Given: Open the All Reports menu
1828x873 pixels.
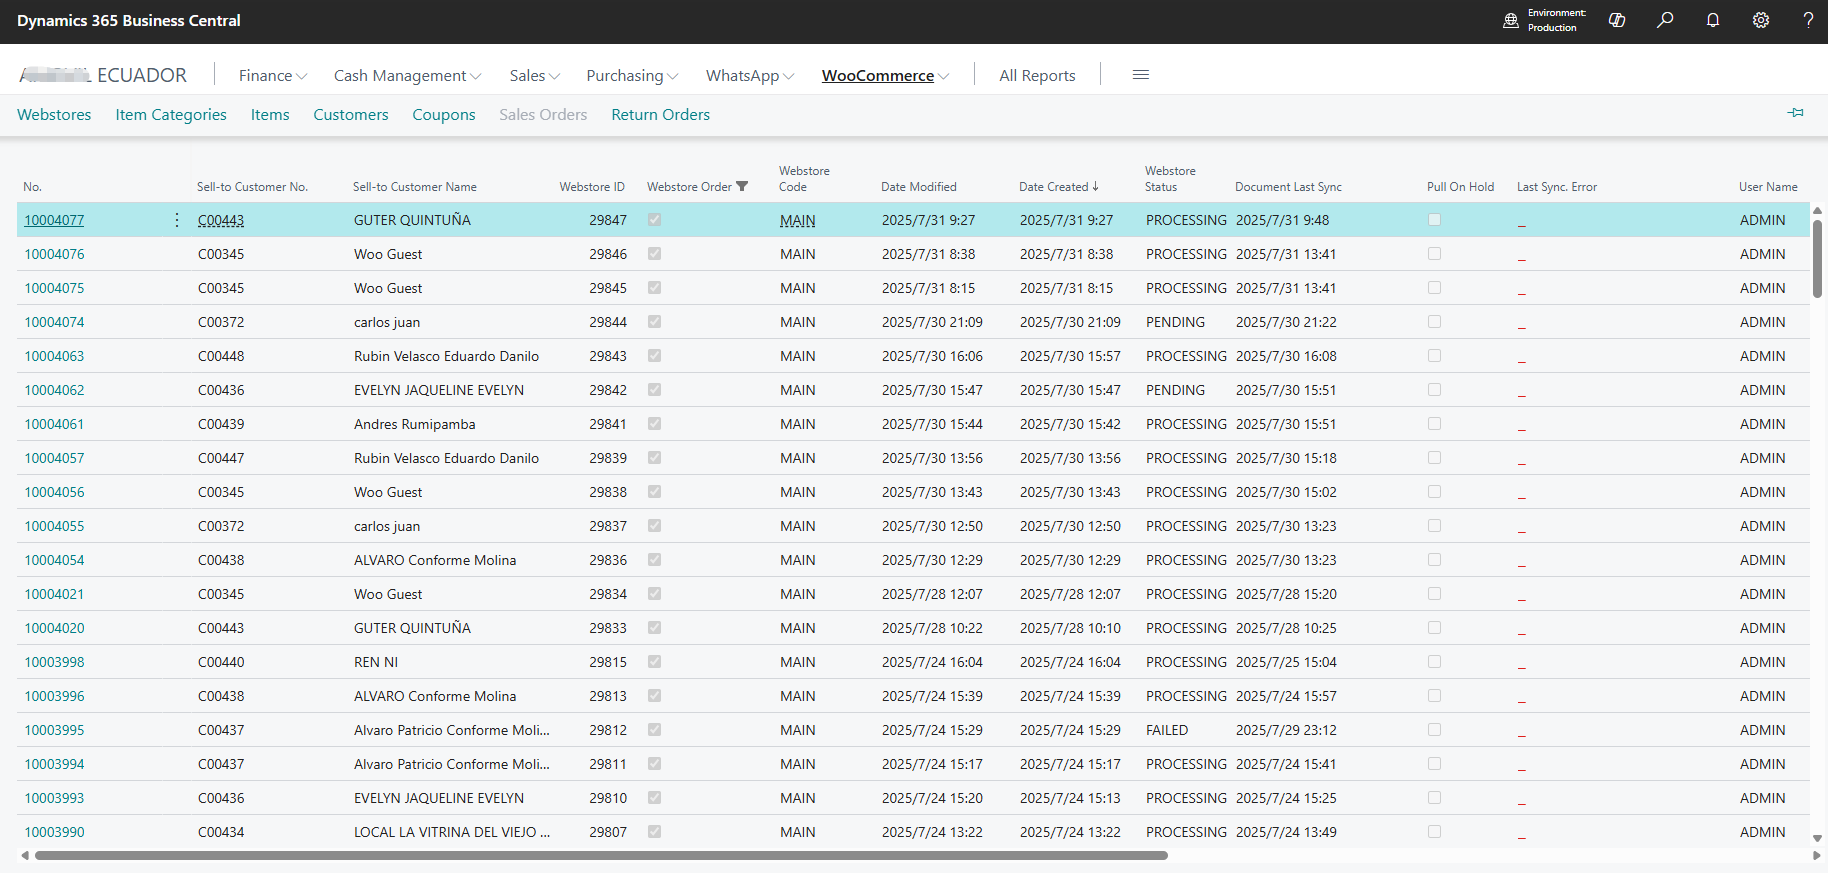Looking at the screenshot, I should pos(1037,76).
